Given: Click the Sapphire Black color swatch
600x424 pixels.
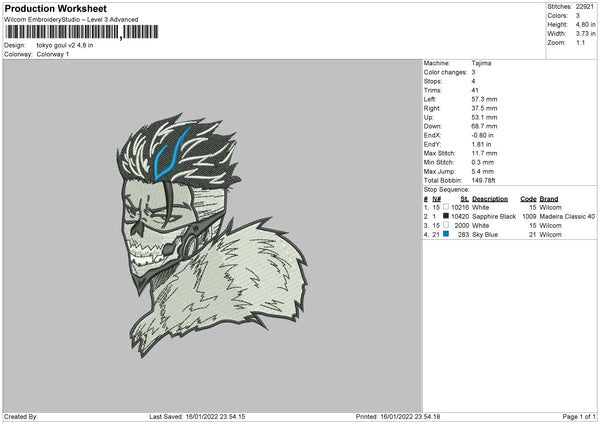Looking at the screenshot, I should (x=446, y=216).
